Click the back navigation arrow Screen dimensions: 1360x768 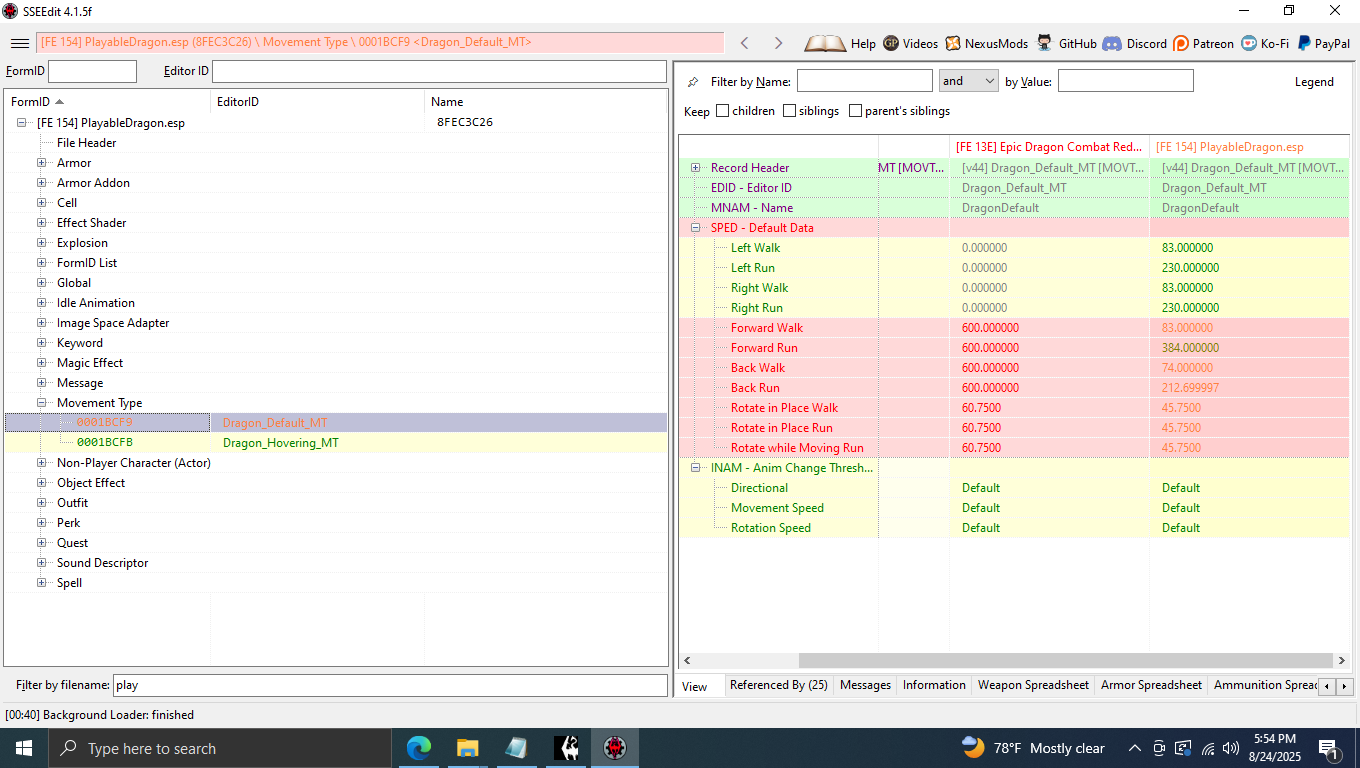[x=744, y=43]
